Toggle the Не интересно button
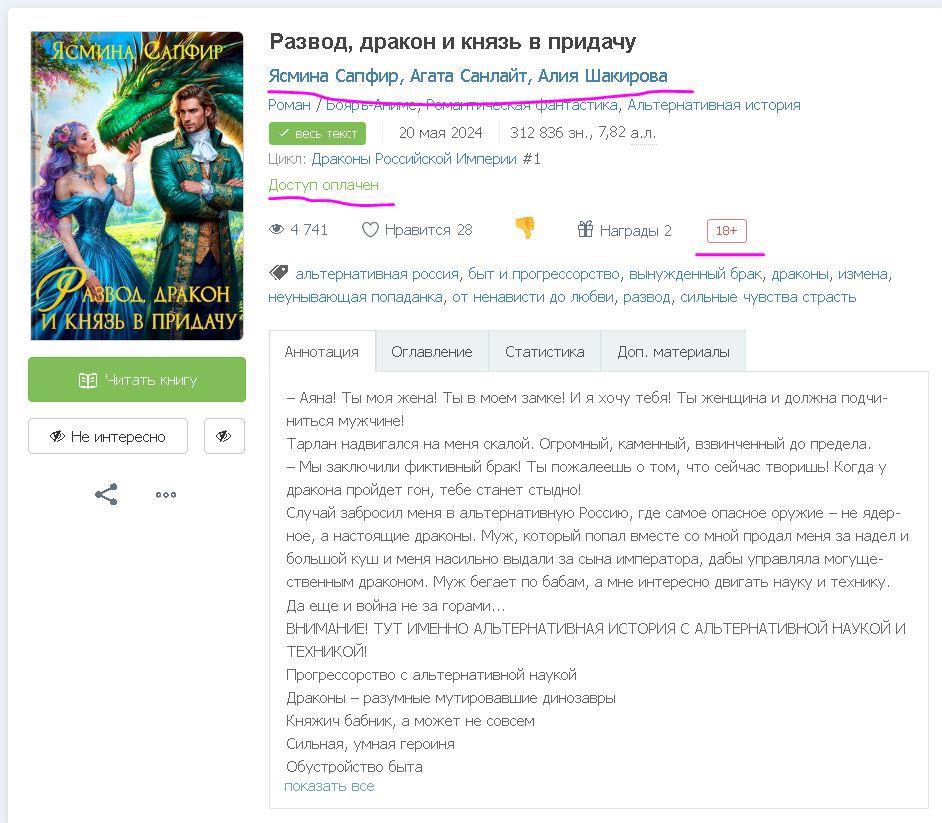This screenshot has width=942, height=823. [108, 436]
